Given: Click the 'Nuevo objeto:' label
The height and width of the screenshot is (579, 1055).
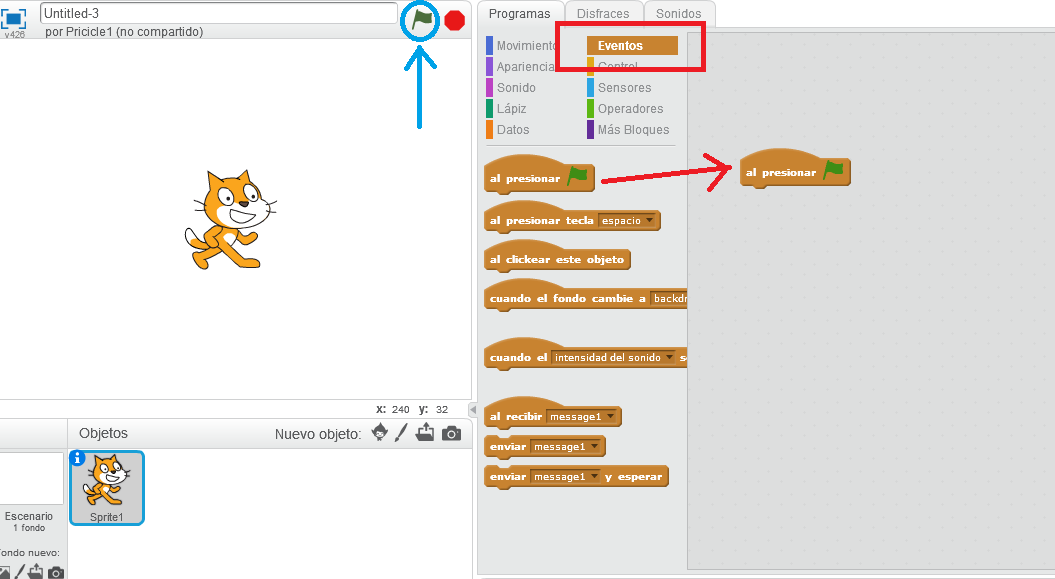Looking at the screenshot, I should click(318, 434).
